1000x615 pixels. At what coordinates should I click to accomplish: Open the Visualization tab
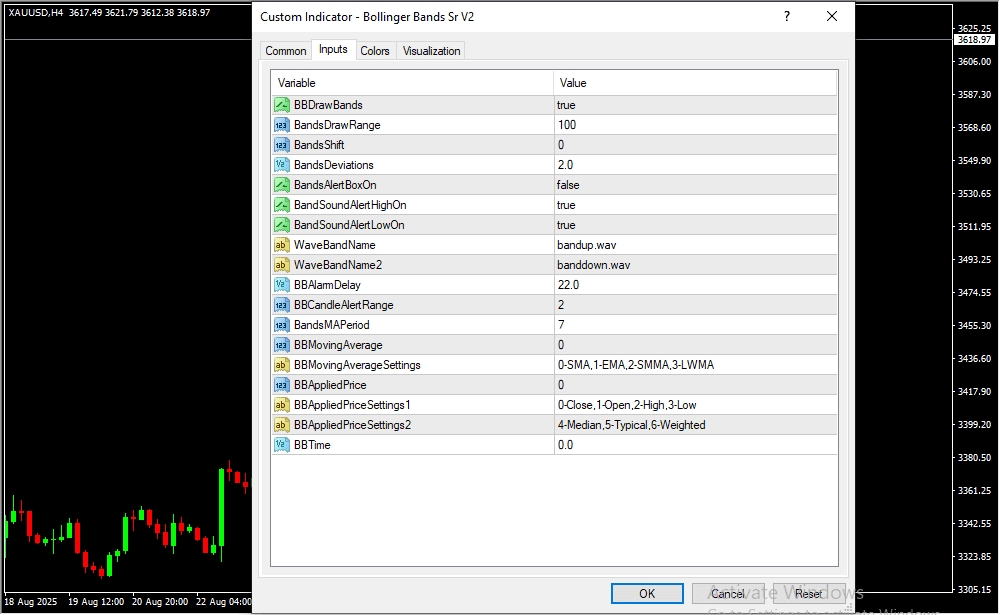click(x=431, y=51)
